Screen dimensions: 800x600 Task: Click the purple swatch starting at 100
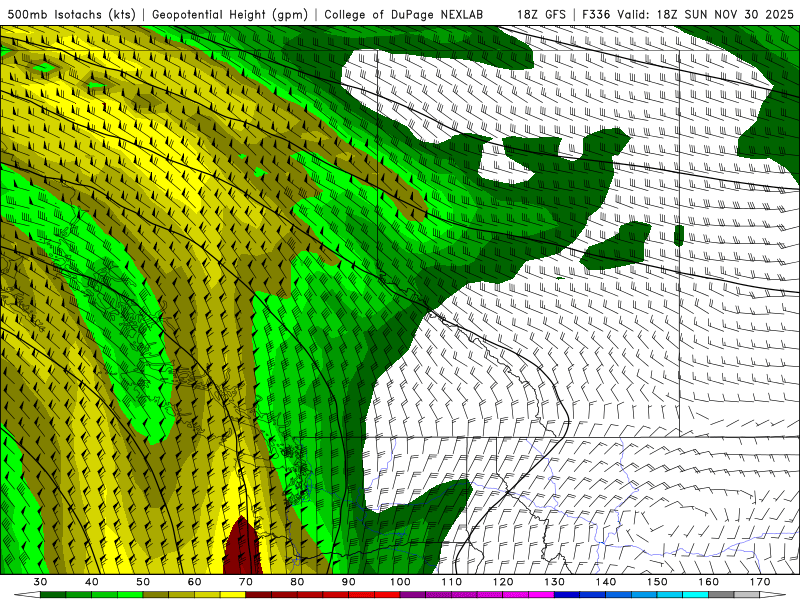[x=413, y=595]
